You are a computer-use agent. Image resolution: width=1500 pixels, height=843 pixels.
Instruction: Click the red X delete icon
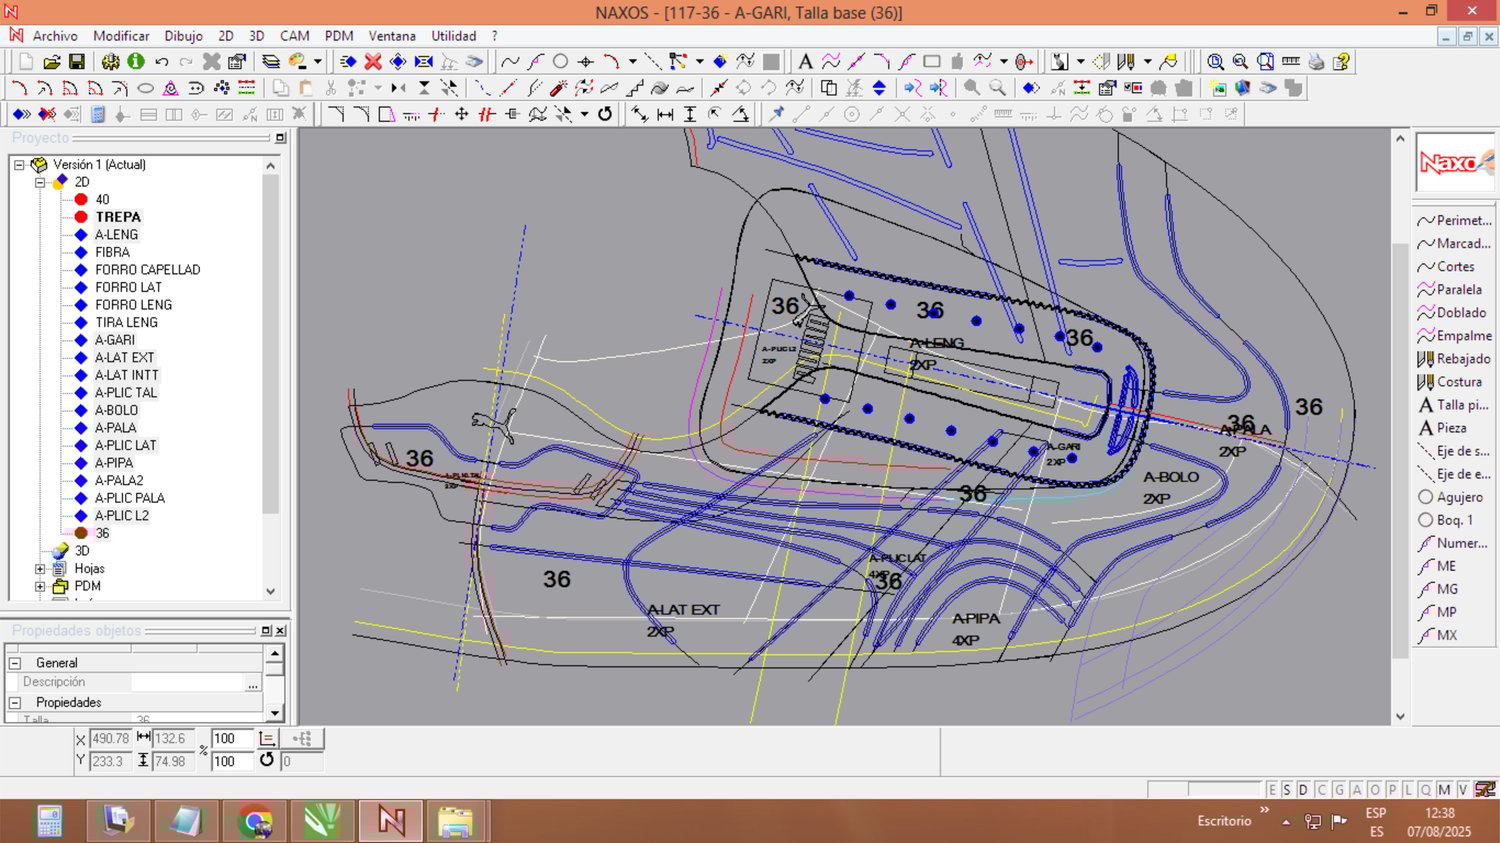point(373,62)
